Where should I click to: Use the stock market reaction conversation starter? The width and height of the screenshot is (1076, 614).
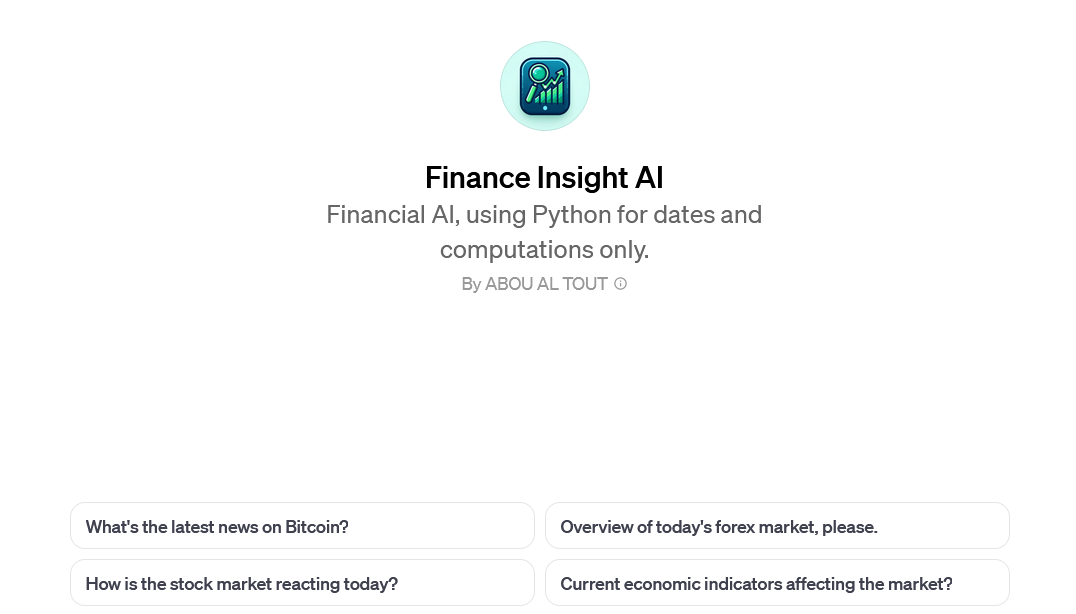point(242,584)
